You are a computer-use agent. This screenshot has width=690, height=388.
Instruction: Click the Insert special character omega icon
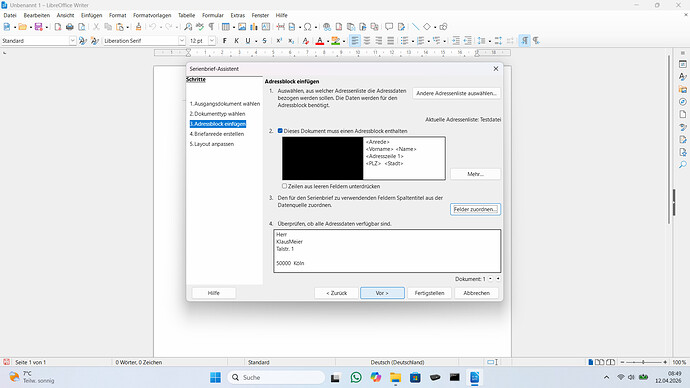click(x=308, y=27)
